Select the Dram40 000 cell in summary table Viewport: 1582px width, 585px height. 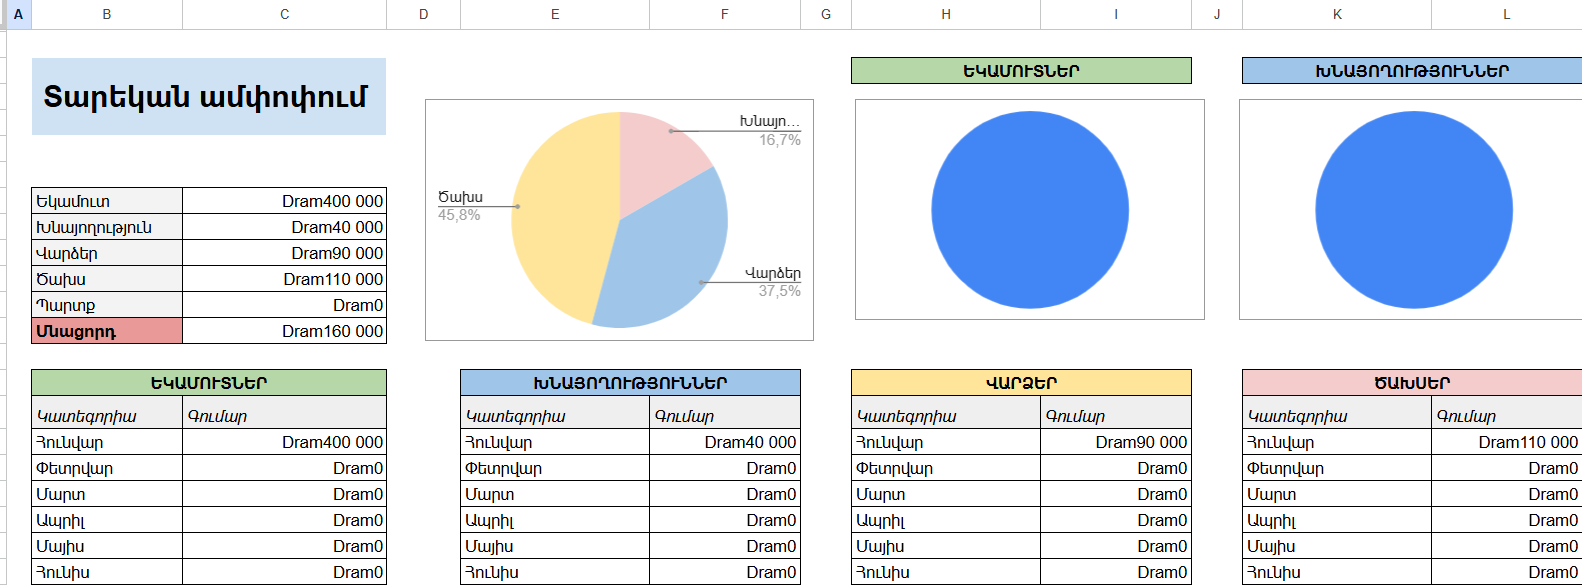[284, 227]
